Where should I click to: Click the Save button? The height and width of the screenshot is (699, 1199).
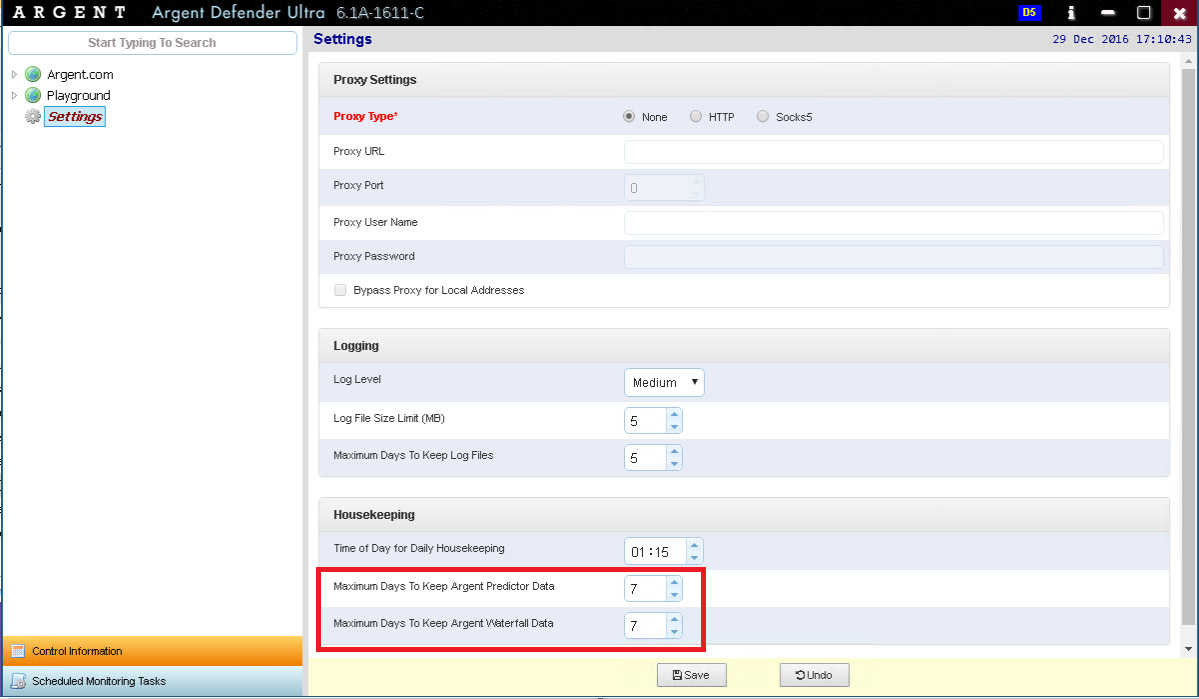(691, 675)
